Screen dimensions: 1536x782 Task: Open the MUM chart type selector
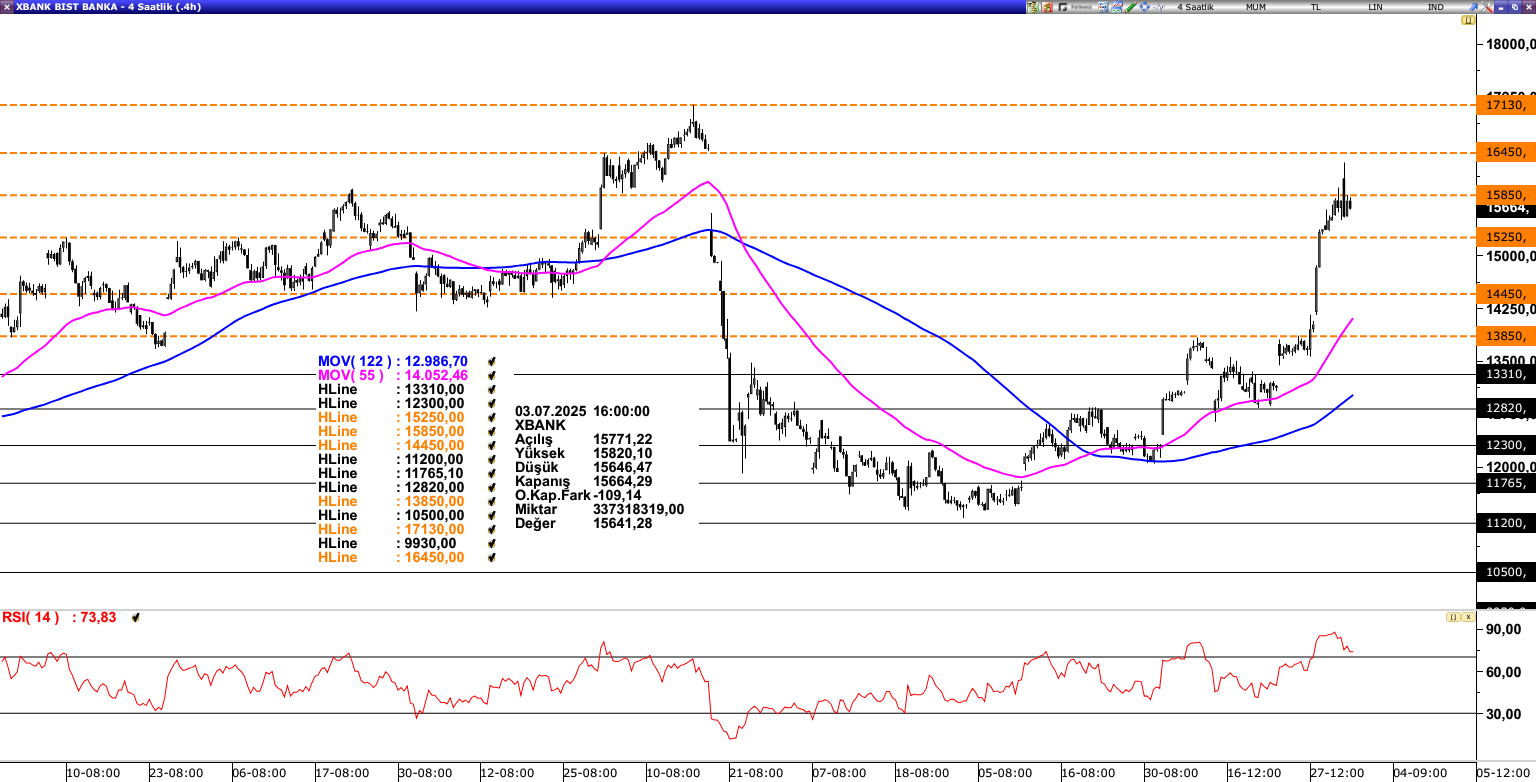1256,7
